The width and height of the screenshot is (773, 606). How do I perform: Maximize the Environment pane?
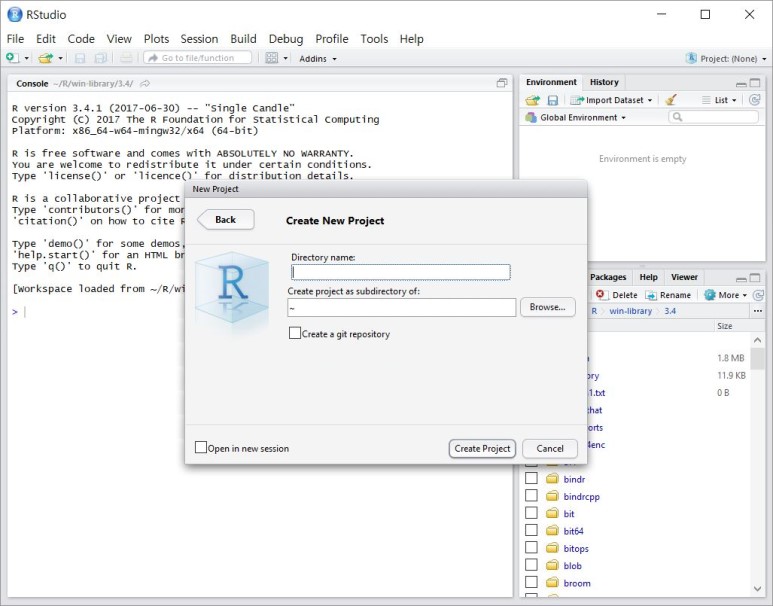[755, 83]
